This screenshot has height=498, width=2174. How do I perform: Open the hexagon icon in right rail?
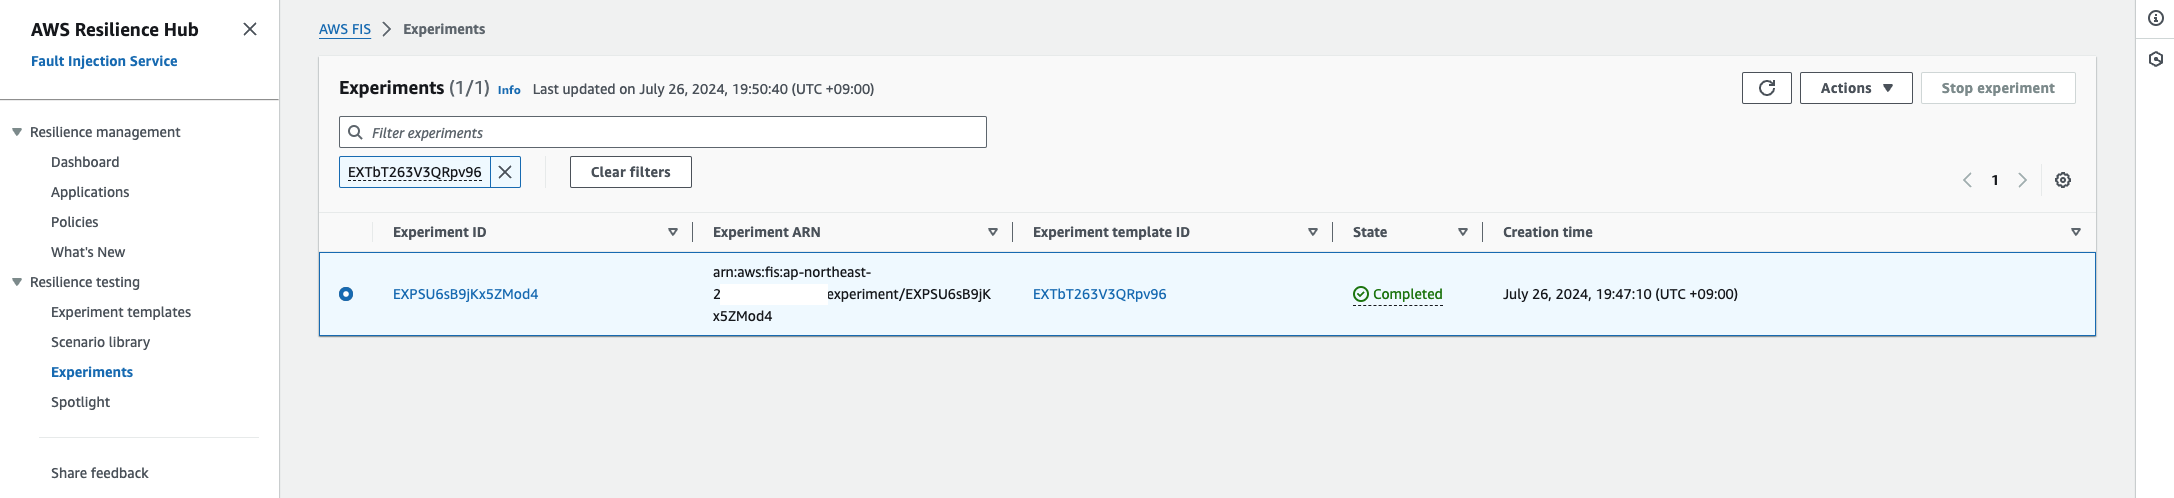coord(2156,59)
